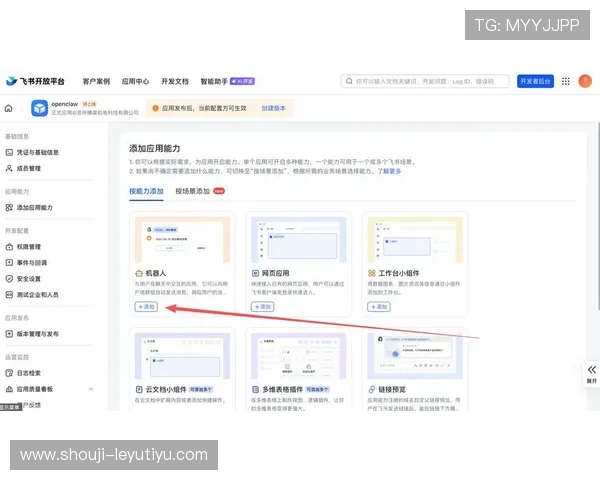
Task: Click the openclaw app name
Action: [x=65, y=104]
